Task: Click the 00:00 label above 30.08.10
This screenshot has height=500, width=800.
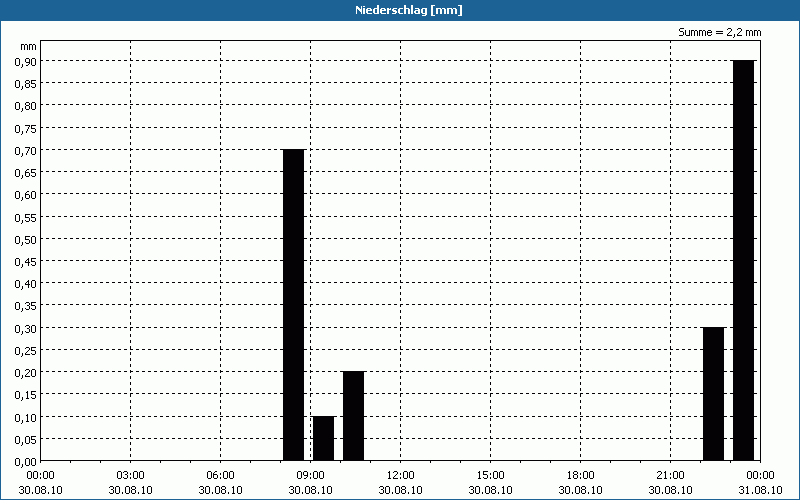Action: [40, 476]
